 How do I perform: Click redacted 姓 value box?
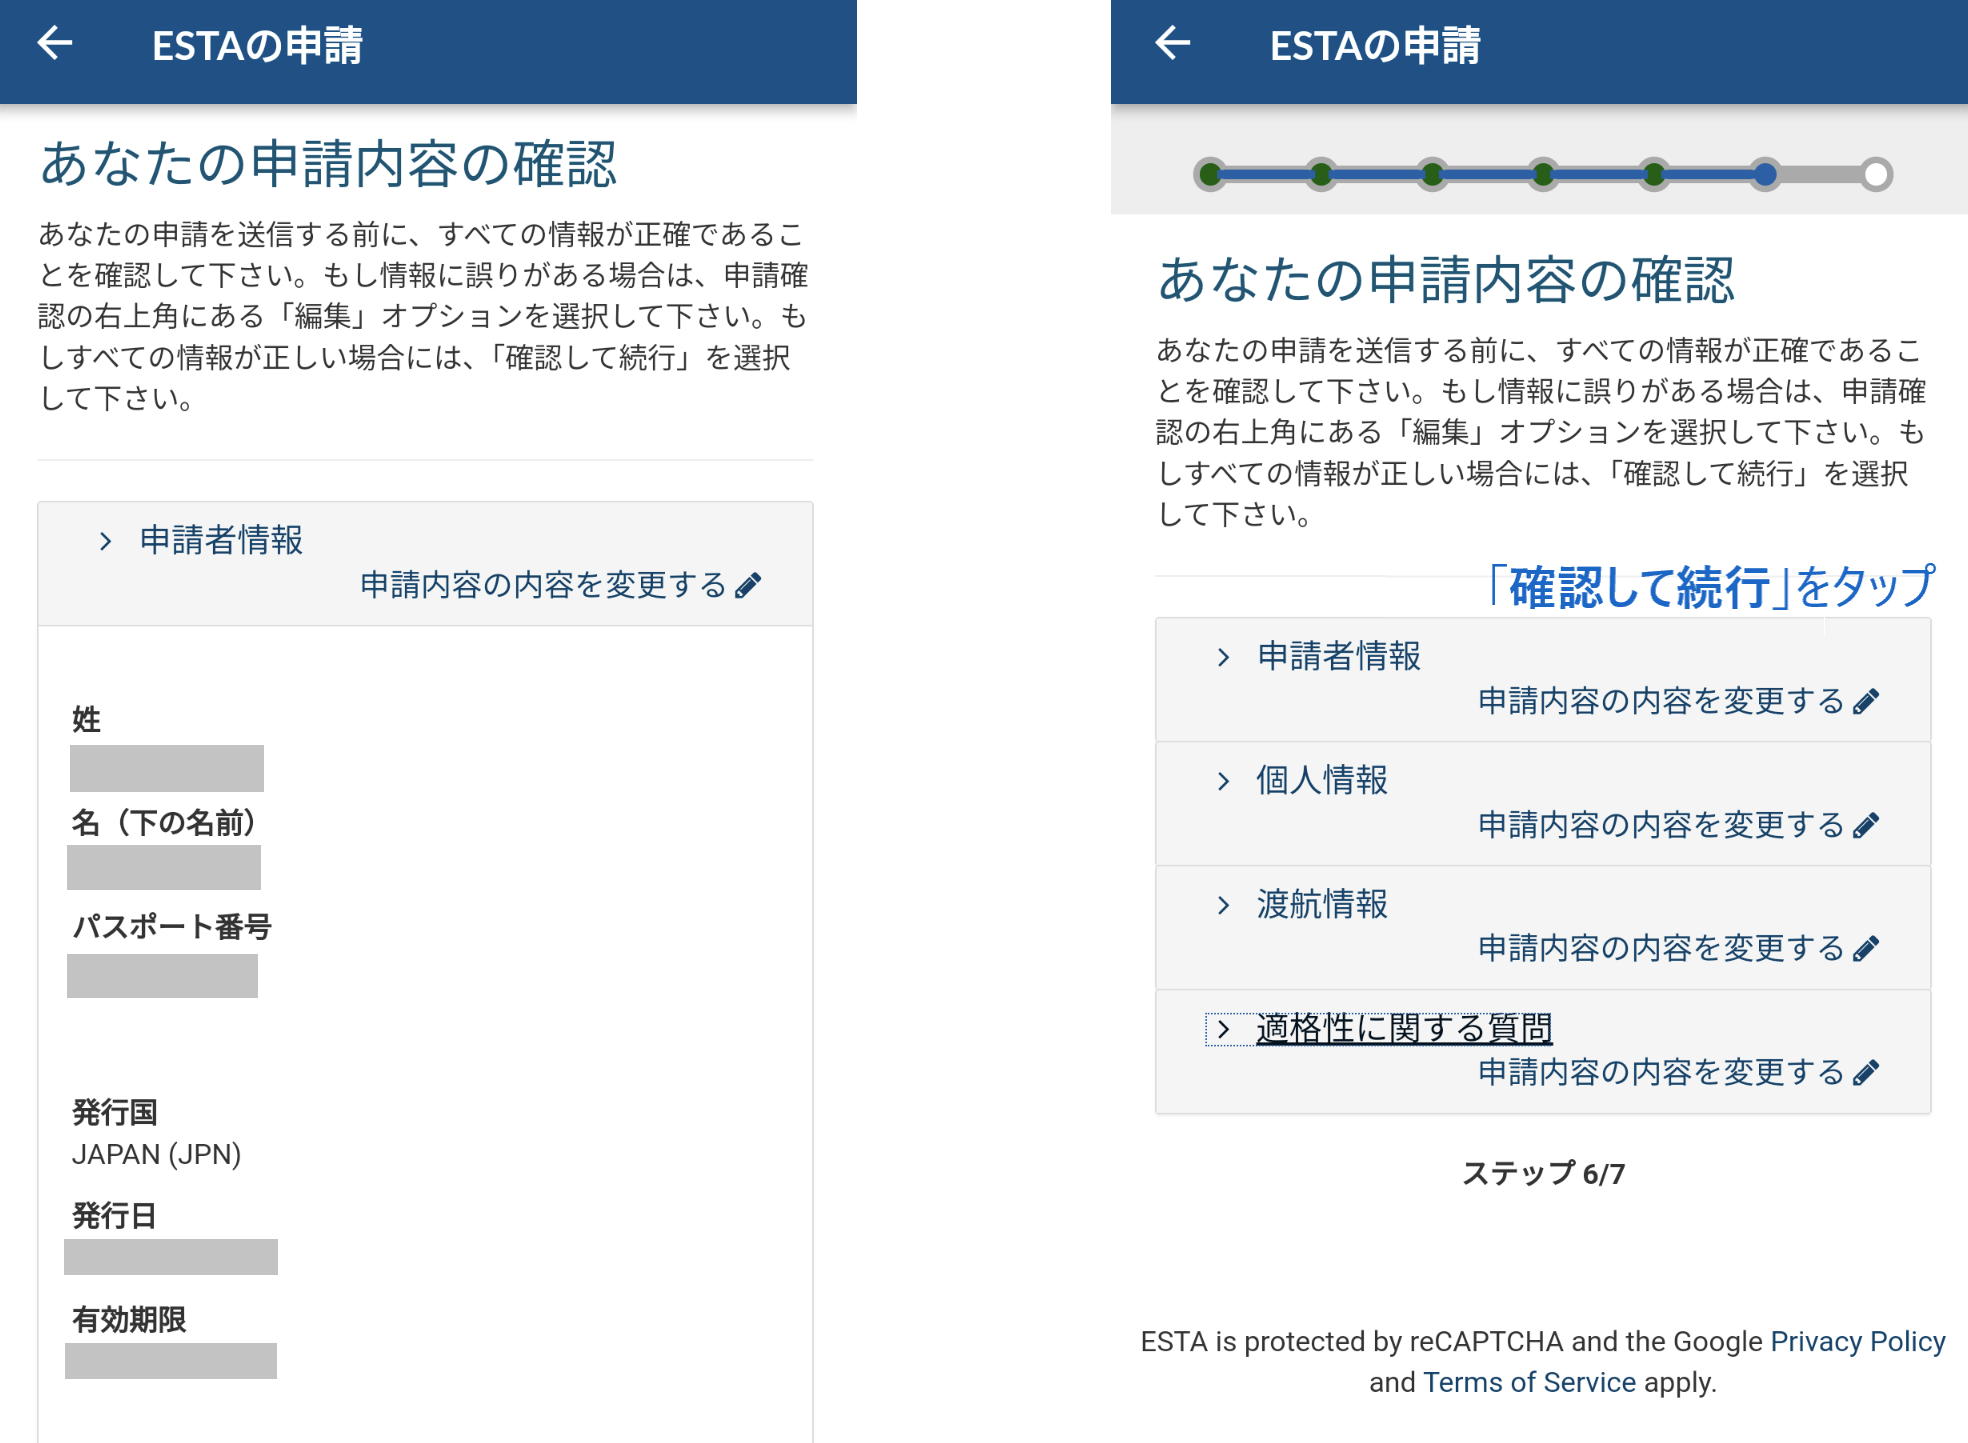(x=167, y=768)
